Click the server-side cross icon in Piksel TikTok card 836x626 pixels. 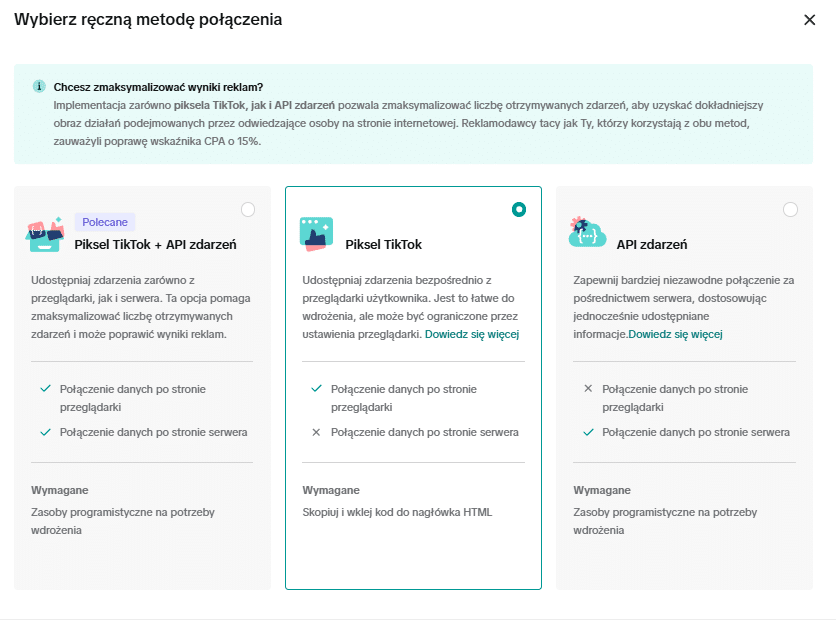pos(316,433)
